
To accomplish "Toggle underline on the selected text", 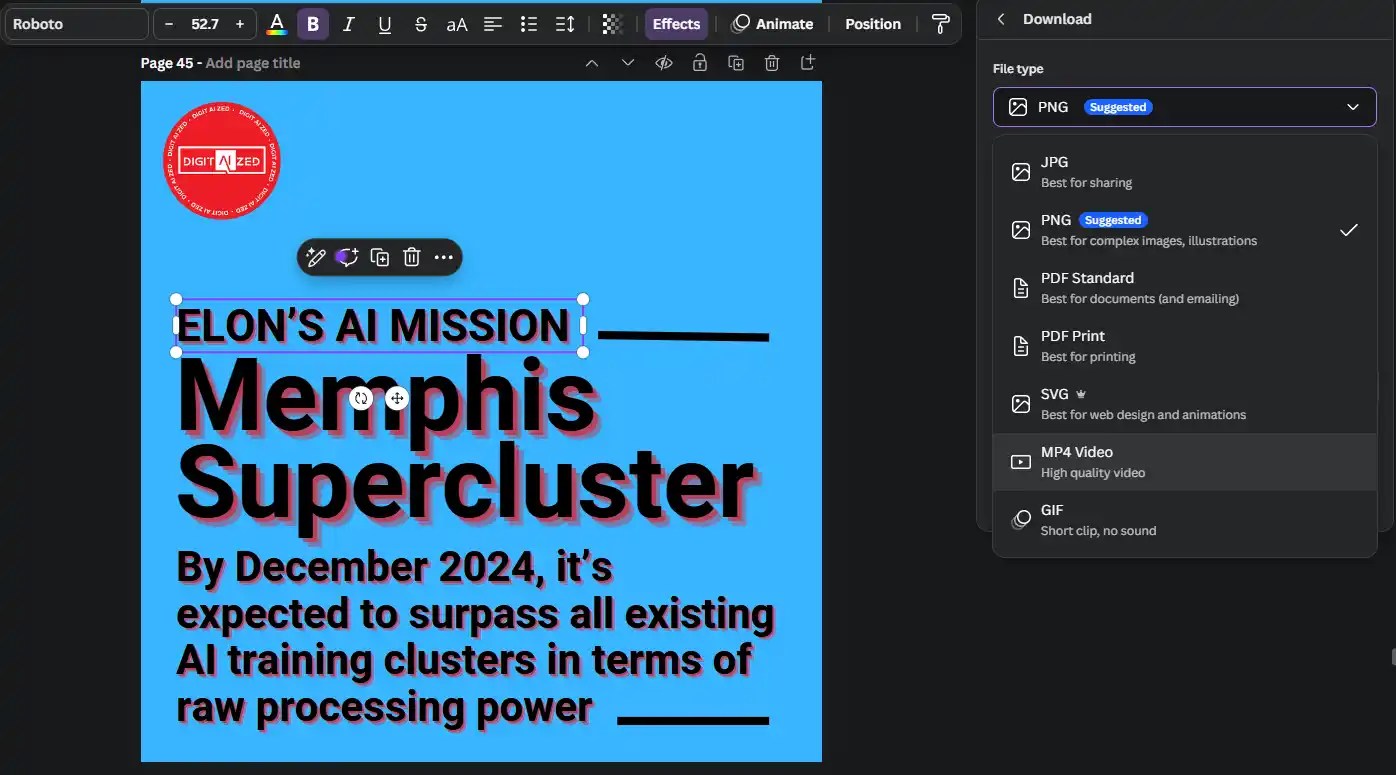I will point(384,23).
